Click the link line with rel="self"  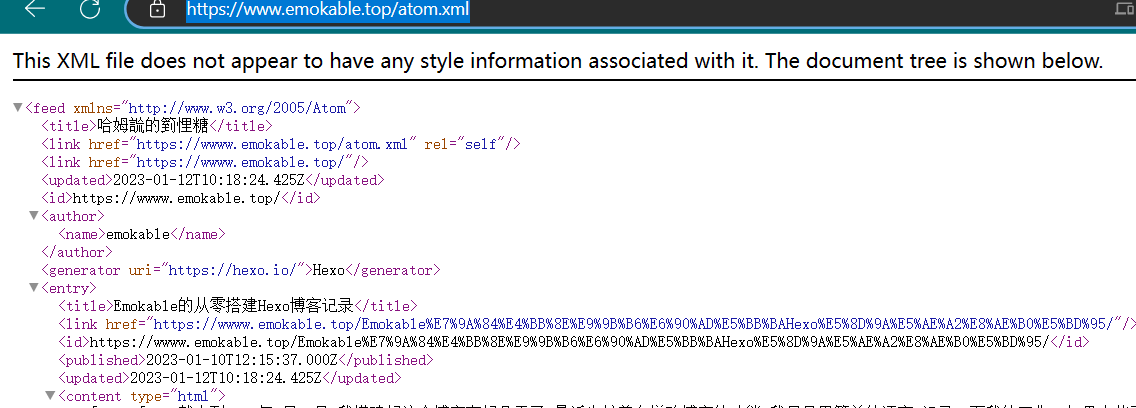tap(280, 144)
